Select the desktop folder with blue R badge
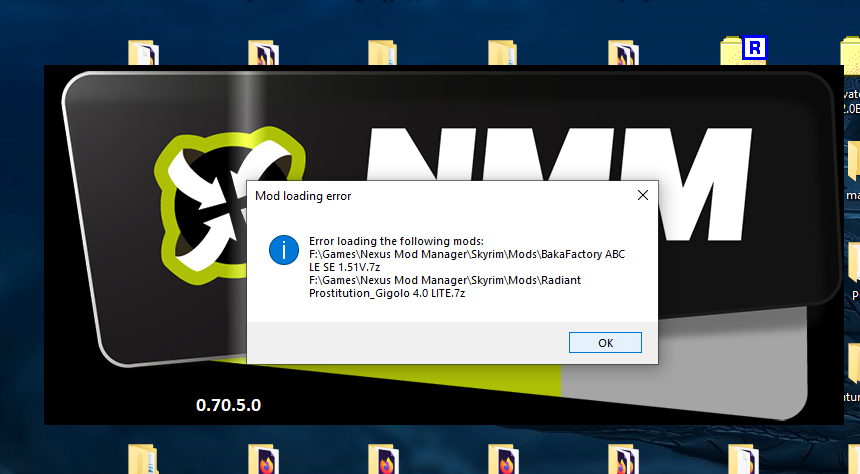Viewport: 860px width, 474px height. pos(743,51)
